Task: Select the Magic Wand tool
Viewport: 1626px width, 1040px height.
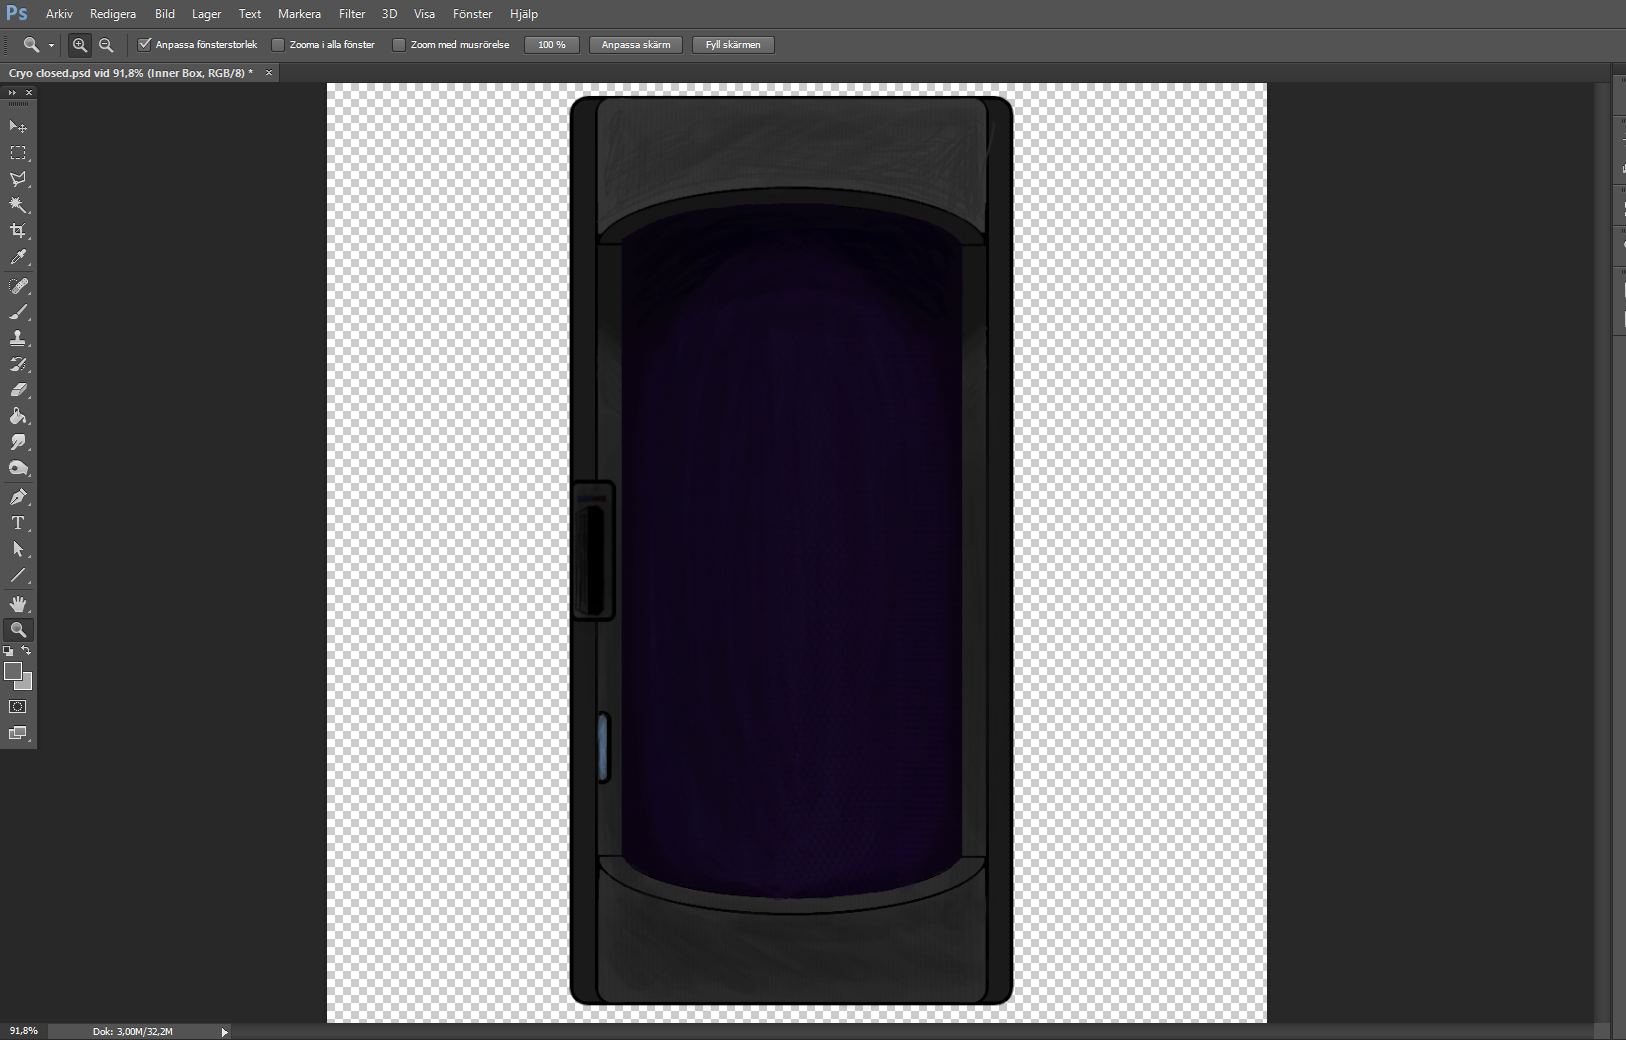Action: point(18,205)
